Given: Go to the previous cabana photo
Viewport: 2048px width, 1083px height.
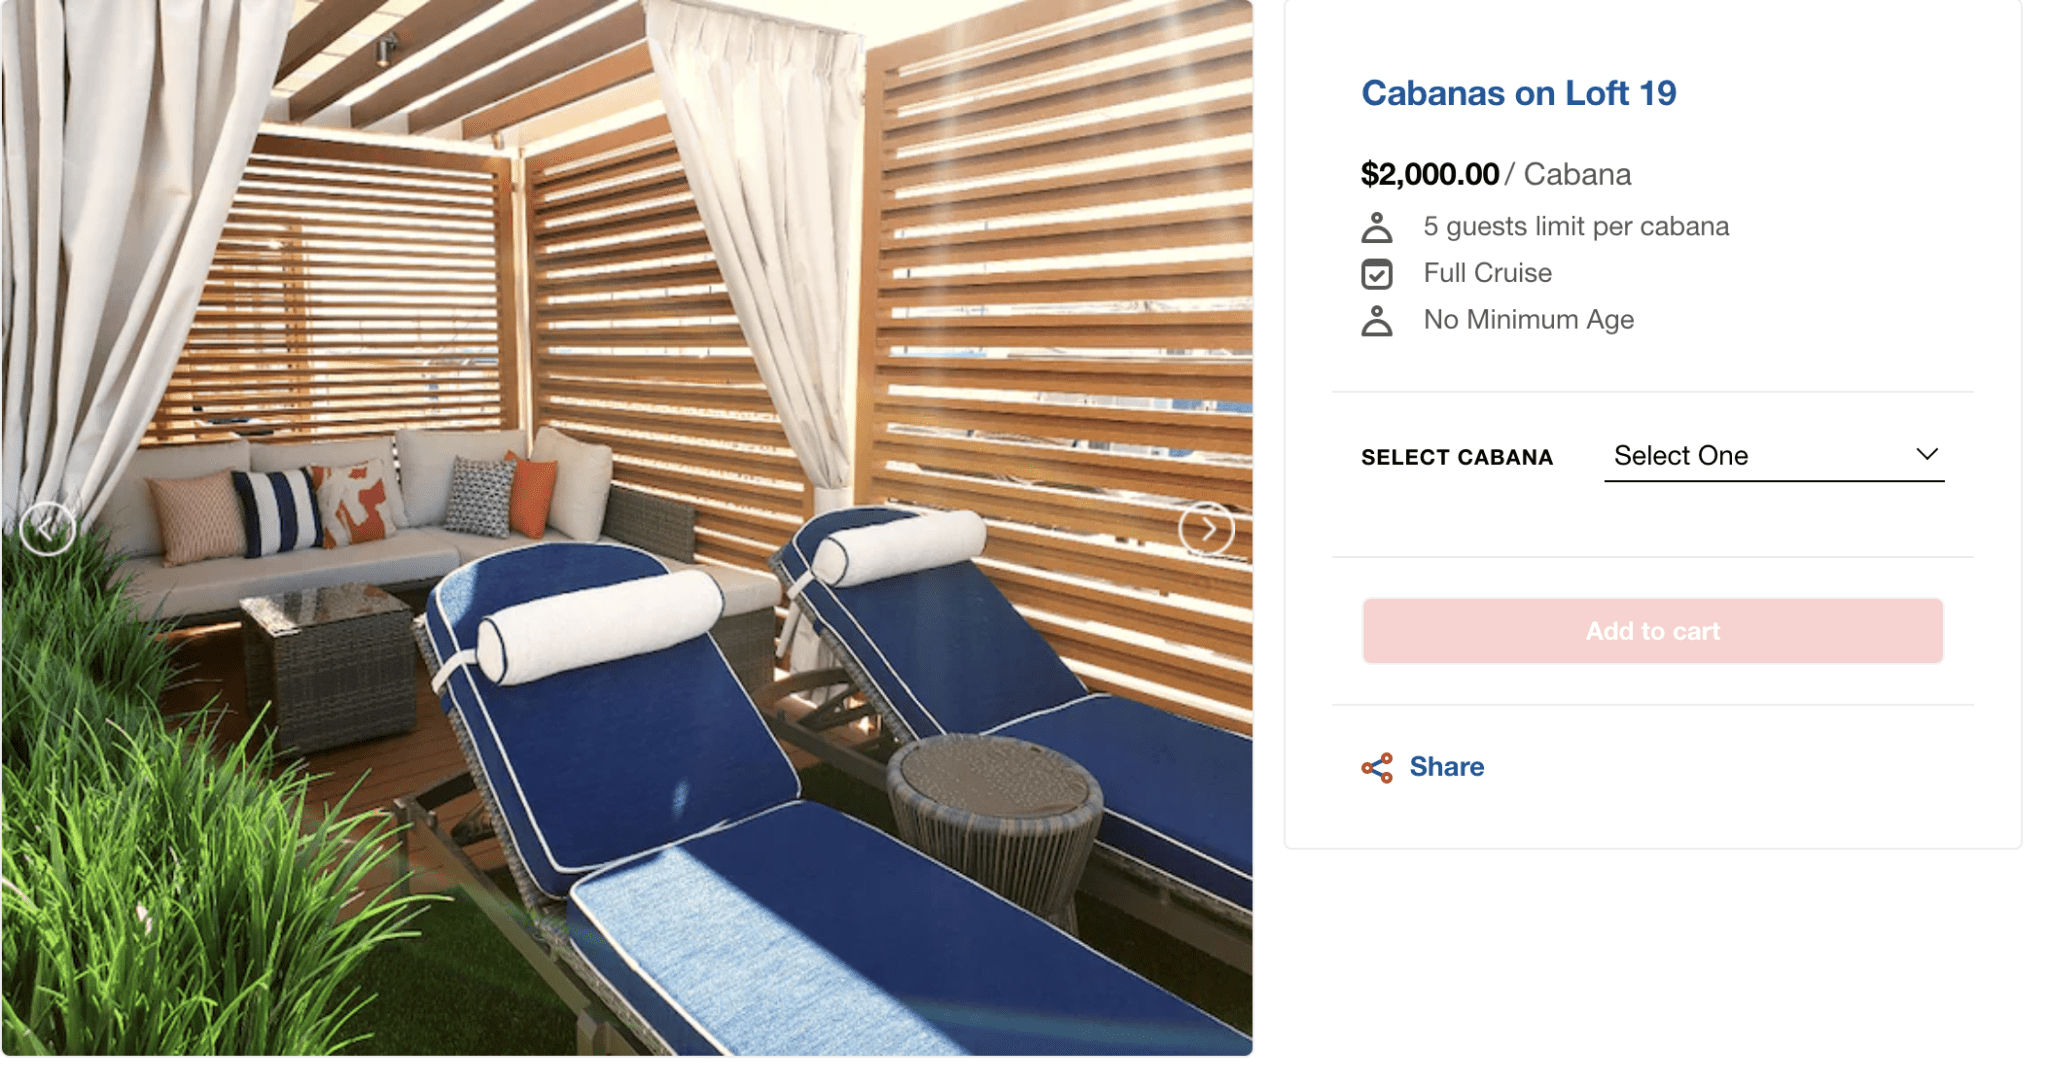Looking at the screenshot, I should point(47,527).
